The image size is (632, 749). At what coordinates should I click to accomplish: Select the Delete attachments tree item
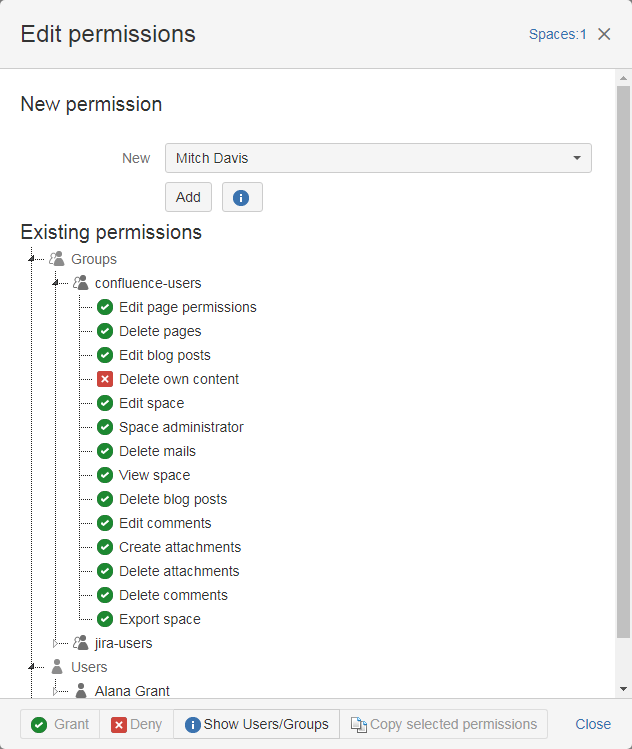click(x=179, y=571)
